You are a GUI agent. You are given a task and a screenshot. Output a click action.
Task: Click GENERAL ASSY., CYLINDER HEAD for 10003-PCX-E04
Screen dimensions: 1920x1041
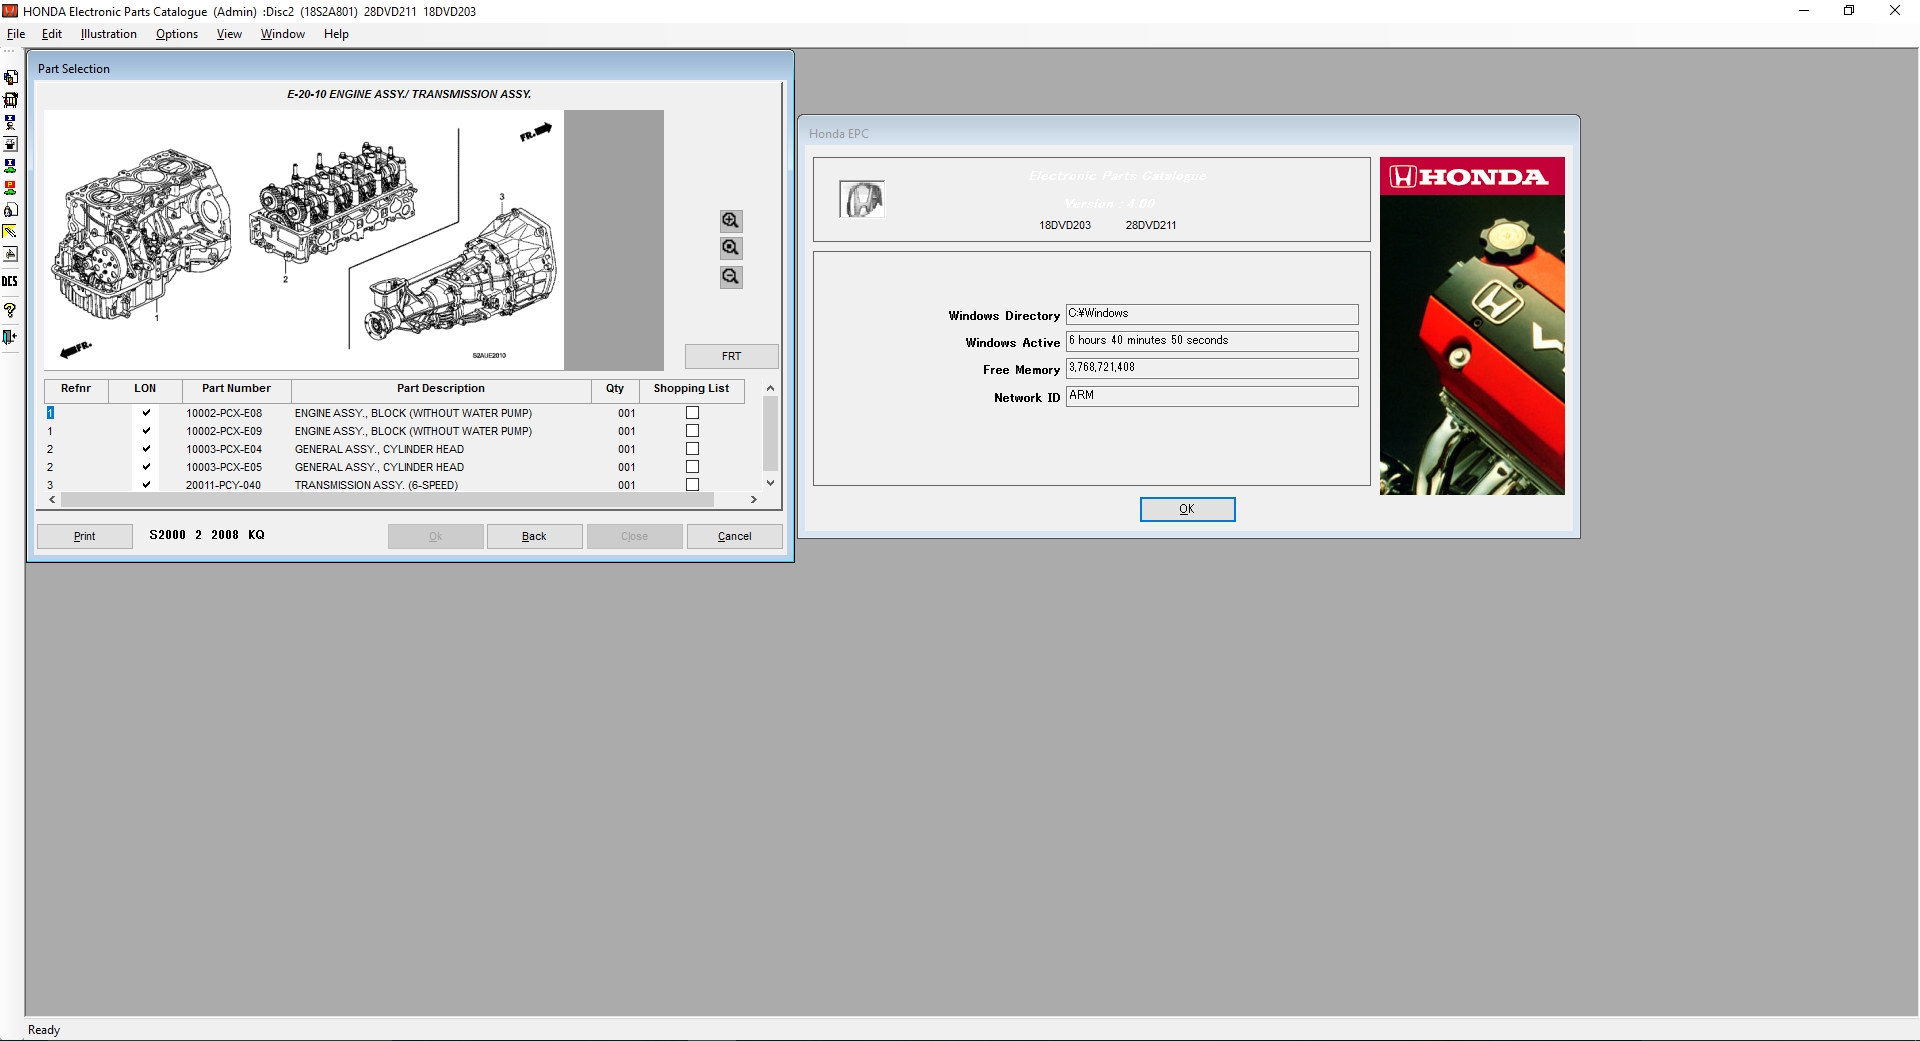(x=379, y=449)
